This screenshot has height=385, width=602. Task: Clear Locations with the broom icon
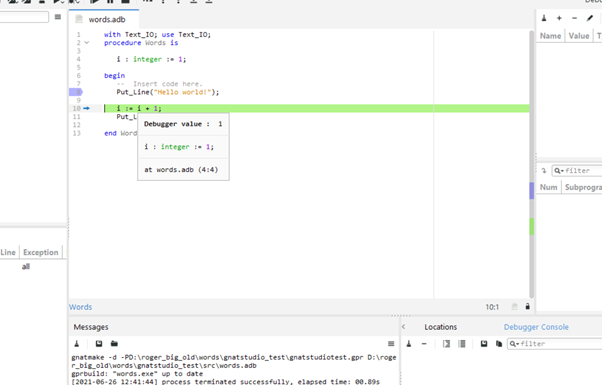click(x=409, y=344)
